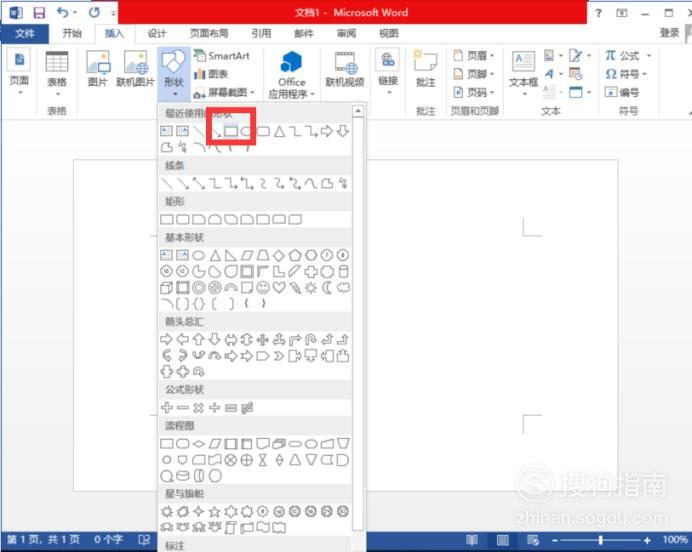Choose the smiley face shape
692x552 pixels.
tap(263, 288)
